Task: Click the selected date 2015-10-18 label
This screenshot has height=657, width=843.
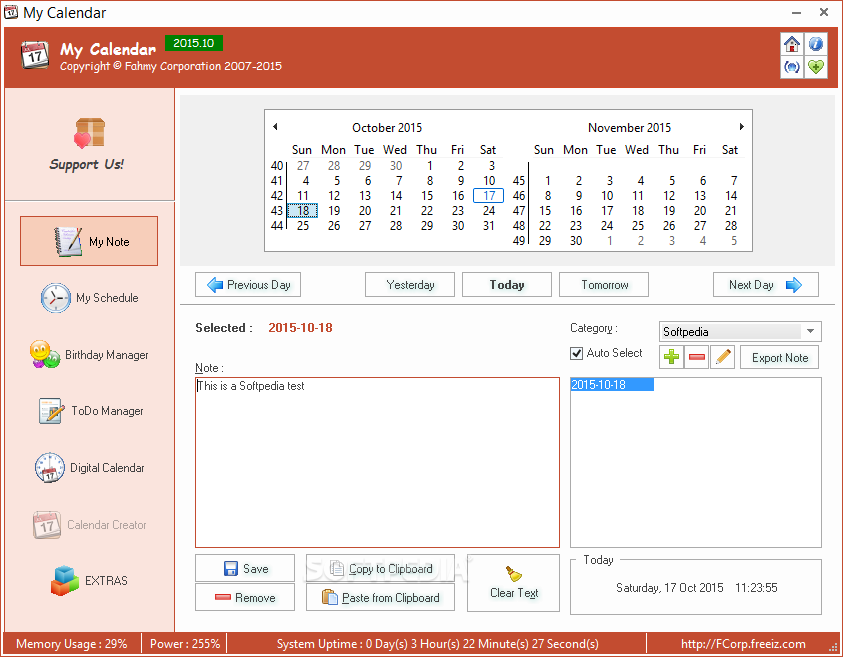Action: pyautogui.click(x=300, y=327)
